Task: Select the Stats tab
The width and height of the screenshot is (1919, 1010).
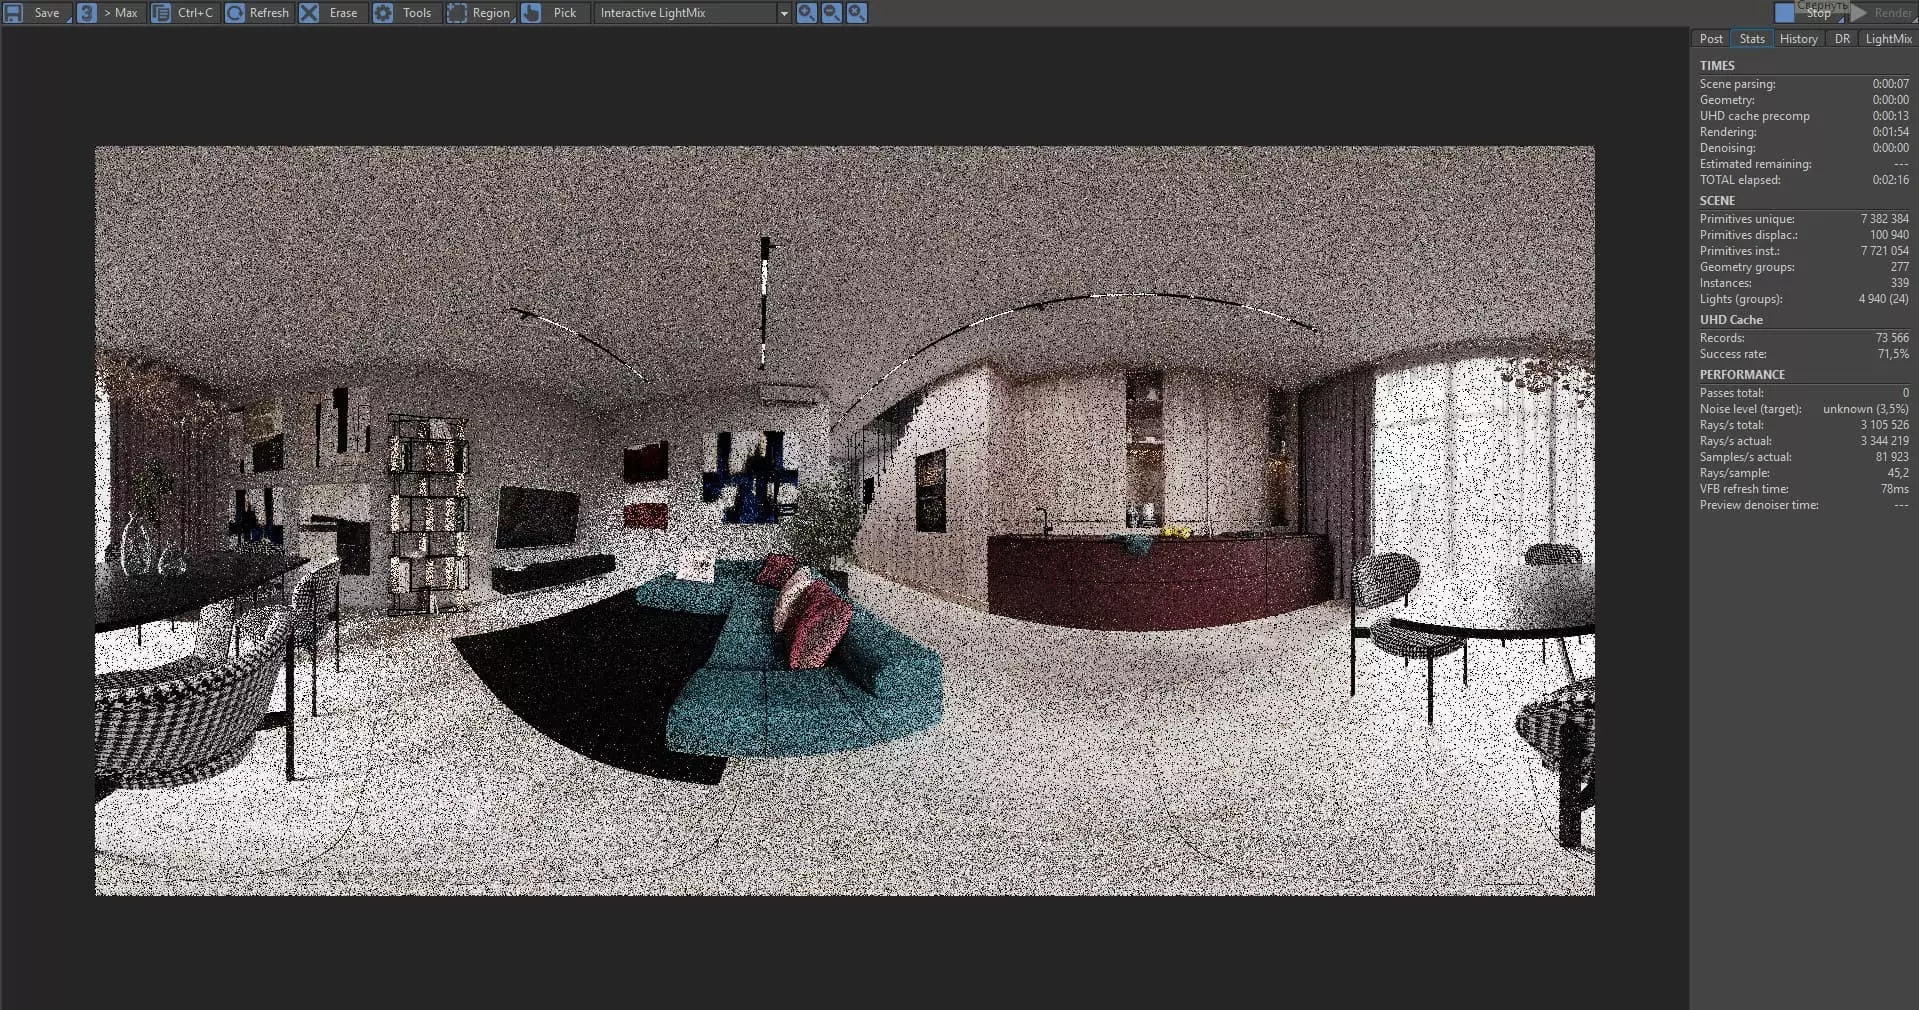Action: 1752,39
